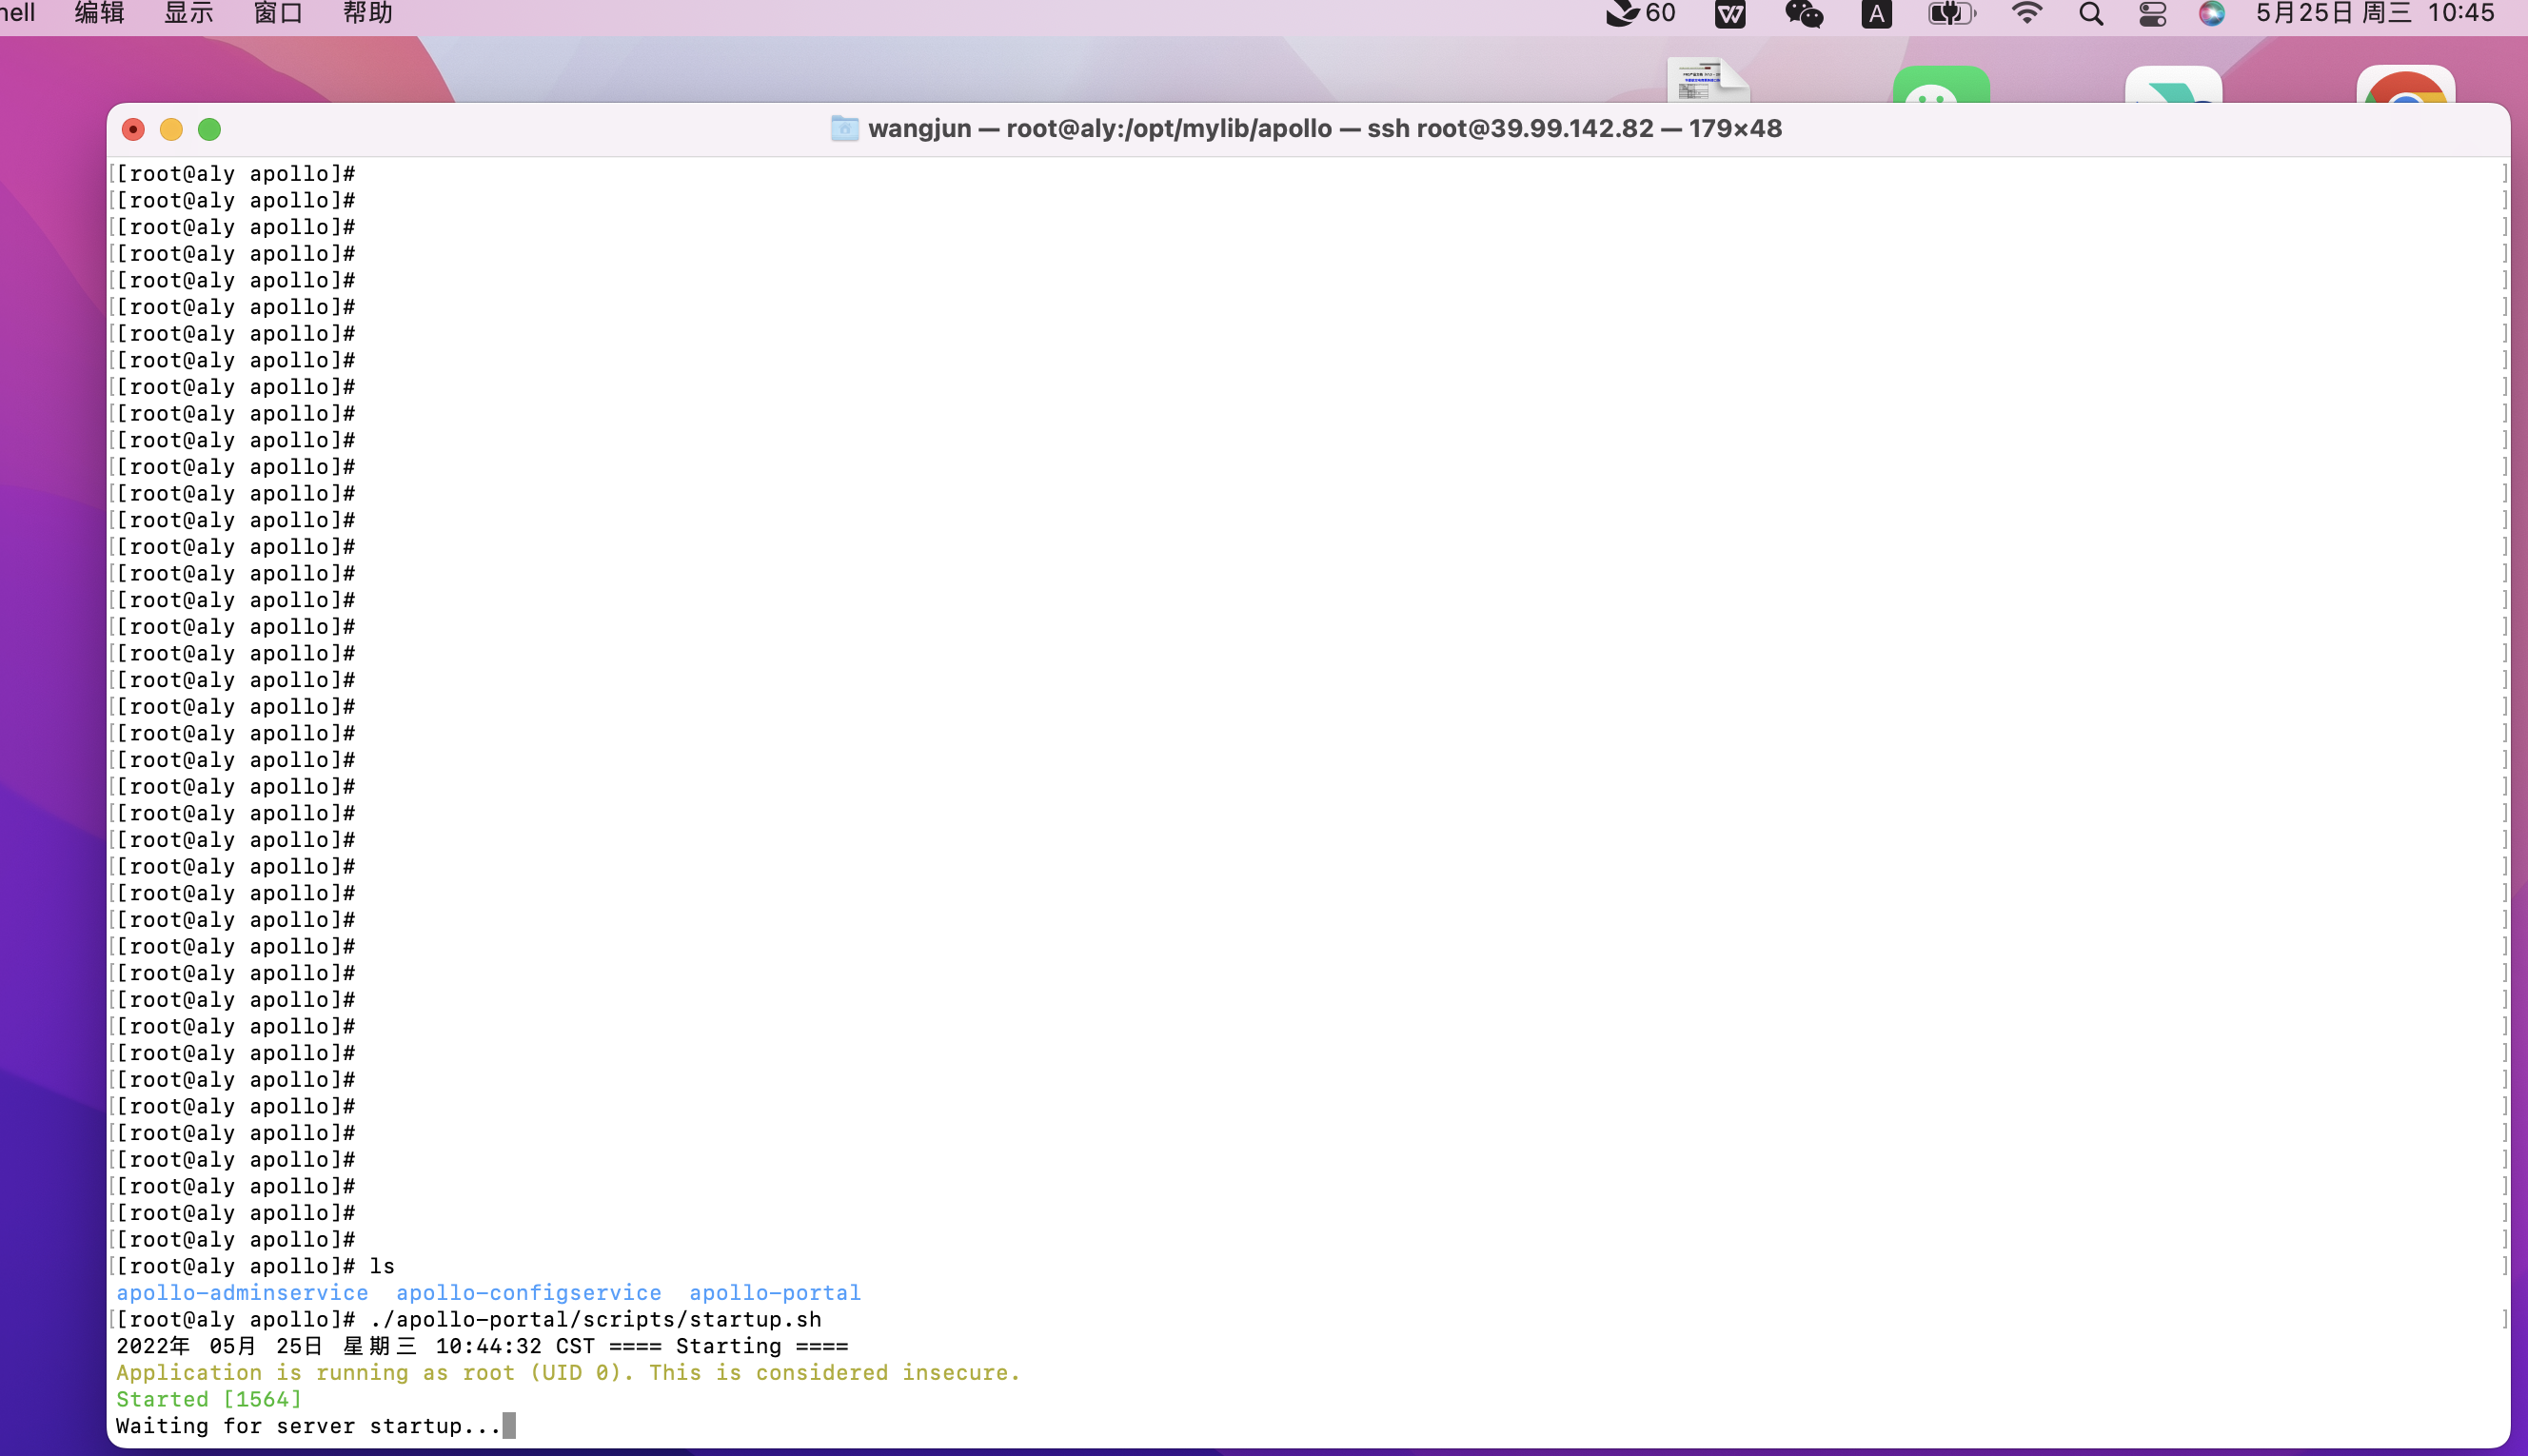Show battery charging status
This screenshot has height=1456, width=2528.
point(1951,14)
